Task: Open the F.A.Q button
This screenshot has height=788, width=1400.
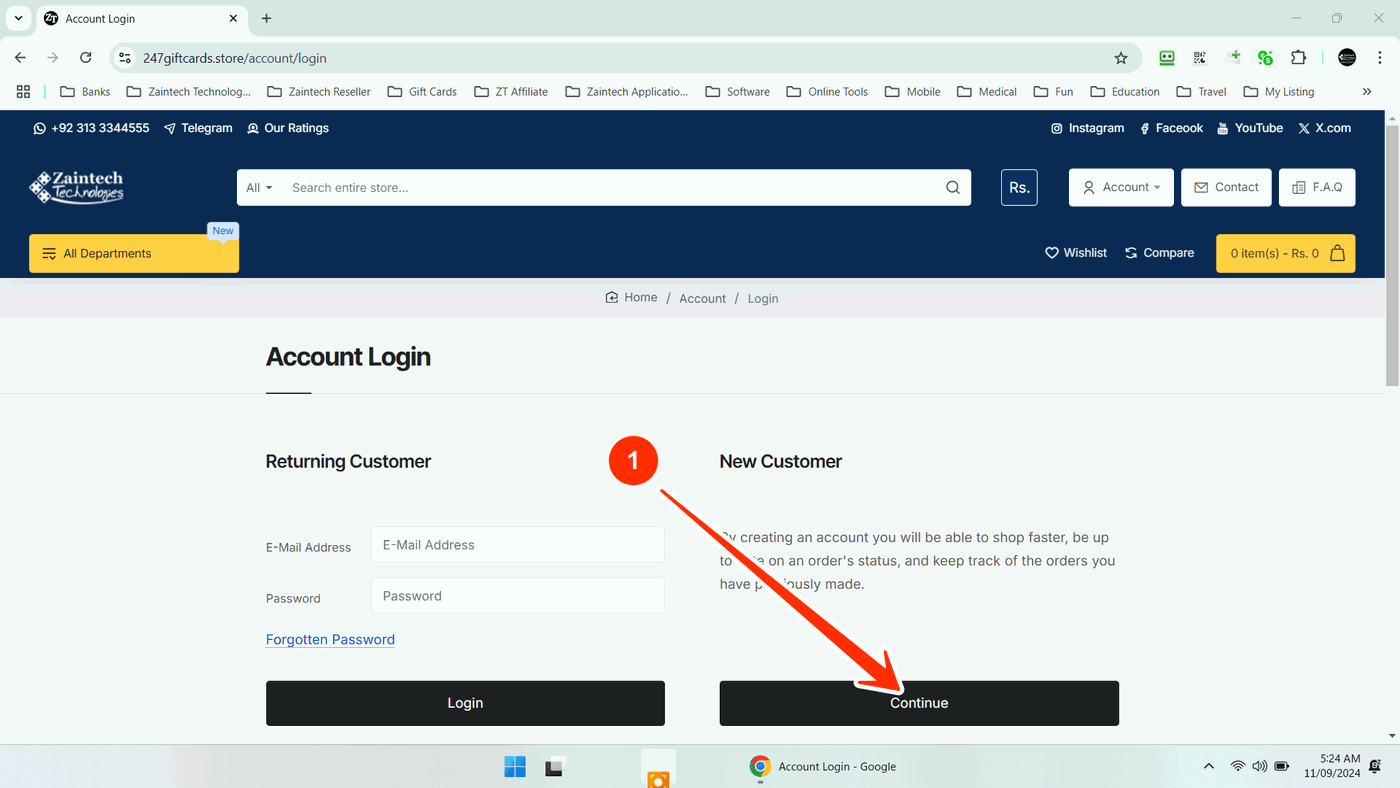Action: point(1317,188)
